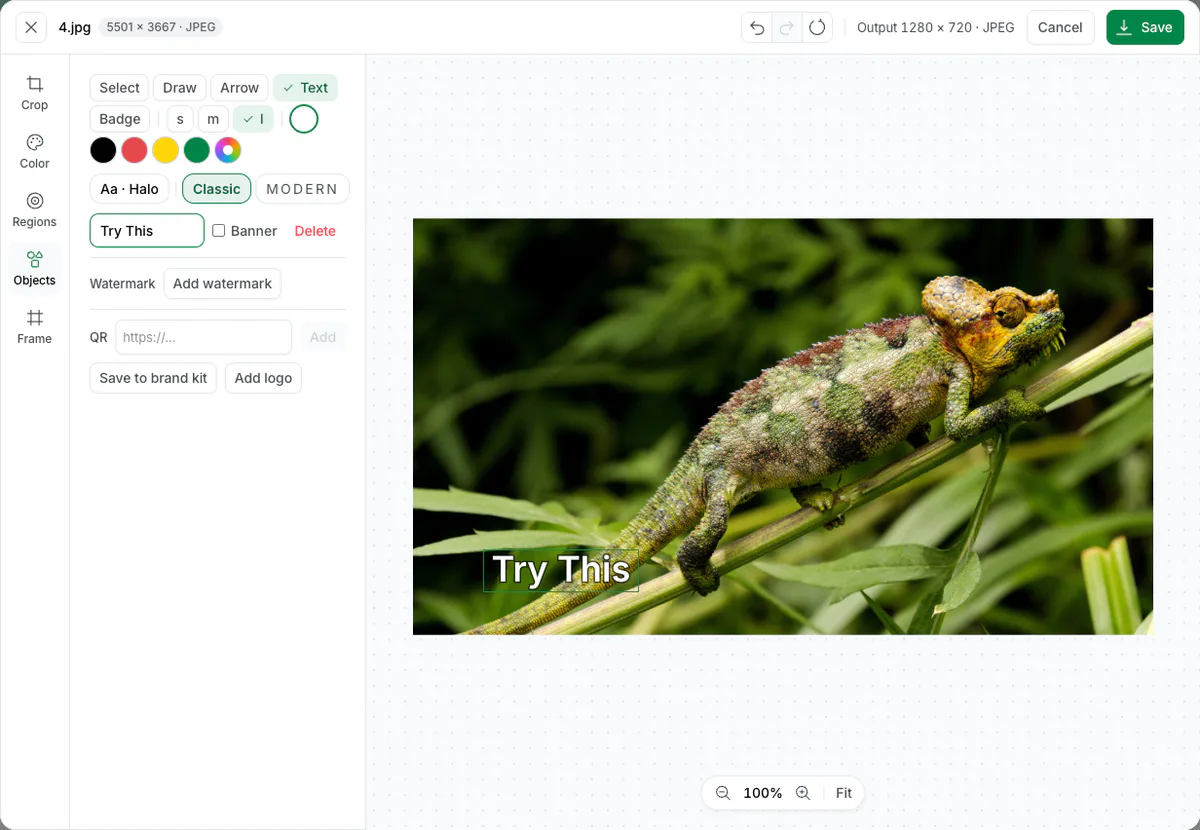1200x830 pixels.
Task: Focus the QR URL input field
Action: point(203,337)
